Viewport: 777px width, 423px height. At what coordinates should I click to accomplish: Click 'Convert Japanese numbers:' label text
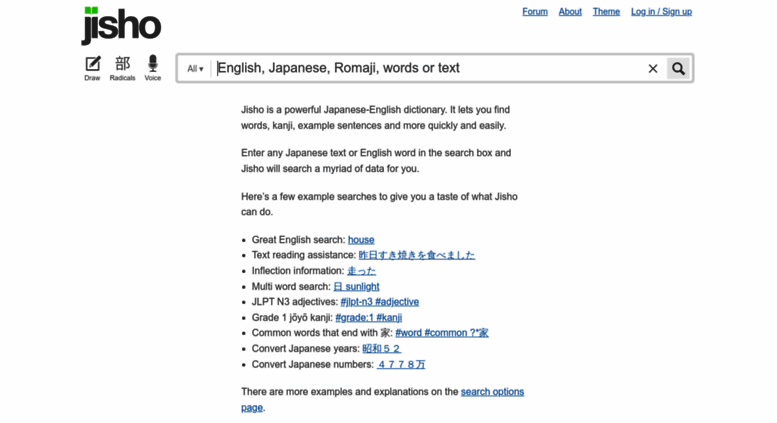point(313,365)
